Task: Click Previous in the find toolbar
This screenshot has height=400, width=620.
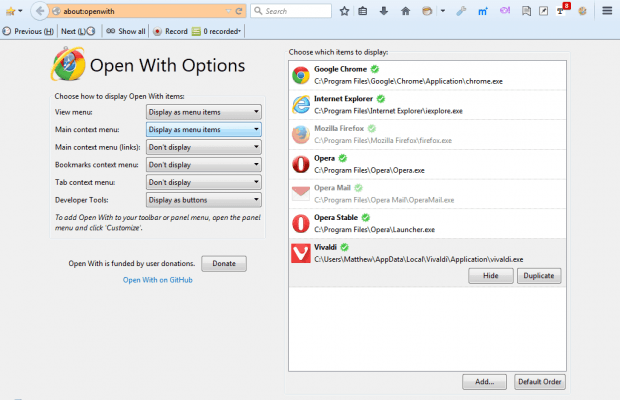Action: click(28, 31)
